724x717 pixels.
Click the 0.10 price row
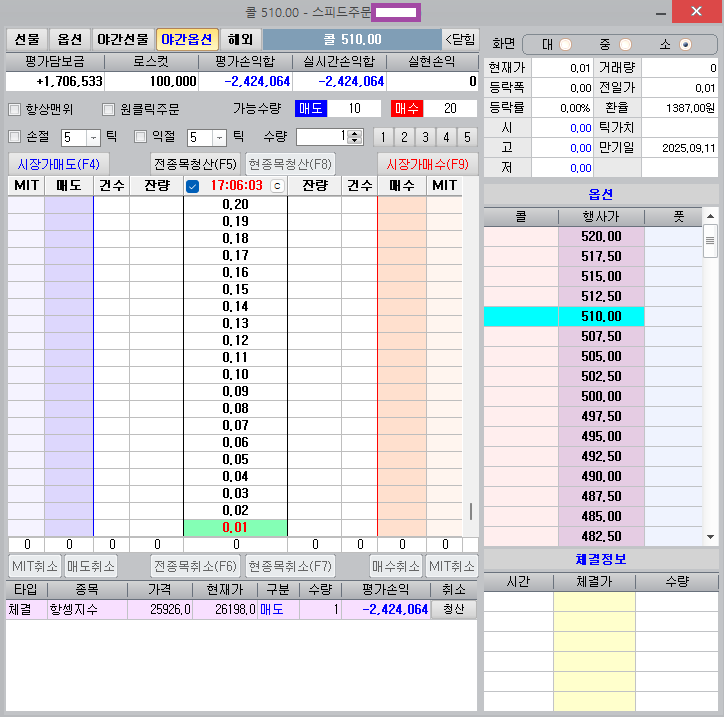click(x=235, y=374)
